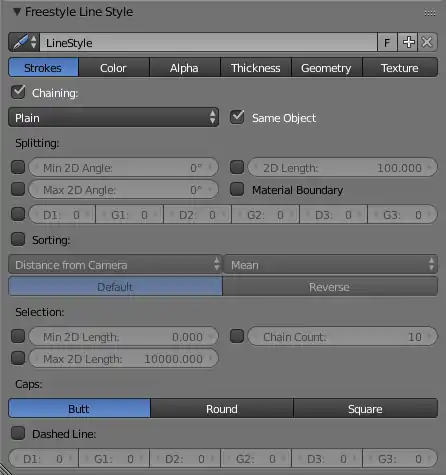Unlink LineStyle with the X icon

click(x=427, y=42)
